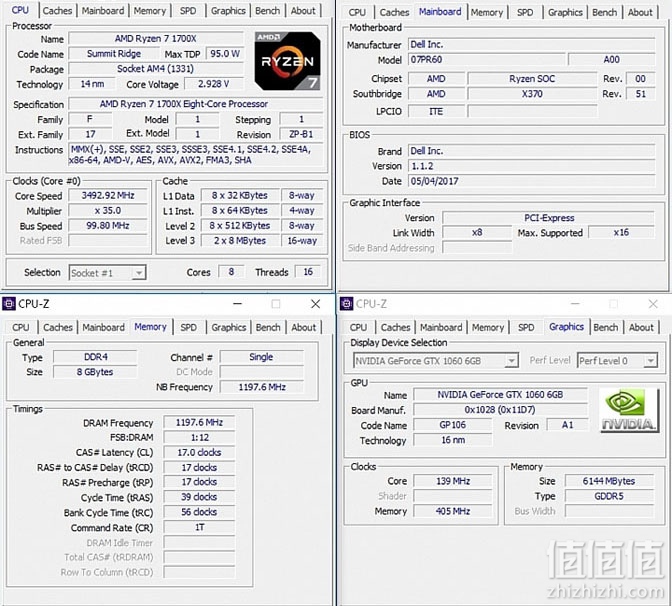Click the Bank Cycle Time value 56 clocks

[199, 512]
